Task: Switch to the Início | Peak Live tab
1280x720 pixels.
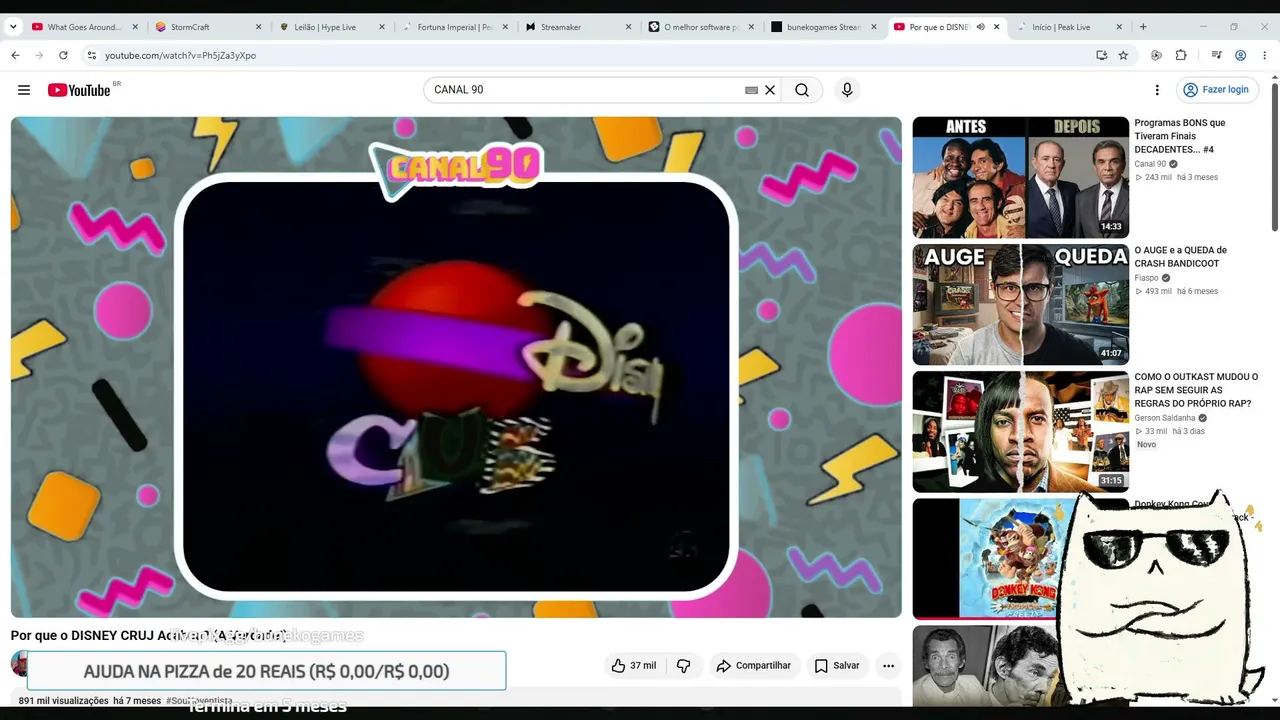Action: pyautogui.click(x=1068, y=27)
